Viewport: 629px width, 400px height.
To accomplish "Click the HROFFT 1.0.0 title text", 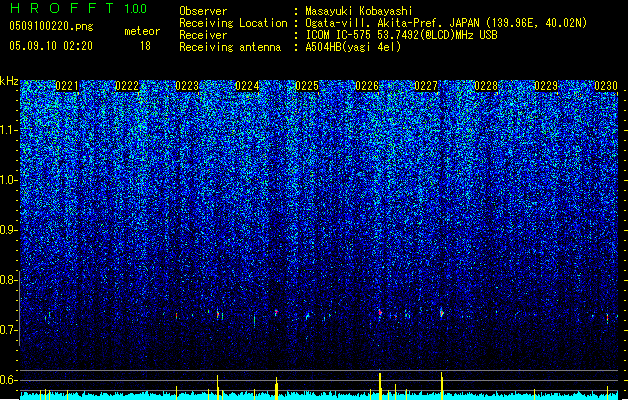I will tap(78, 8).
